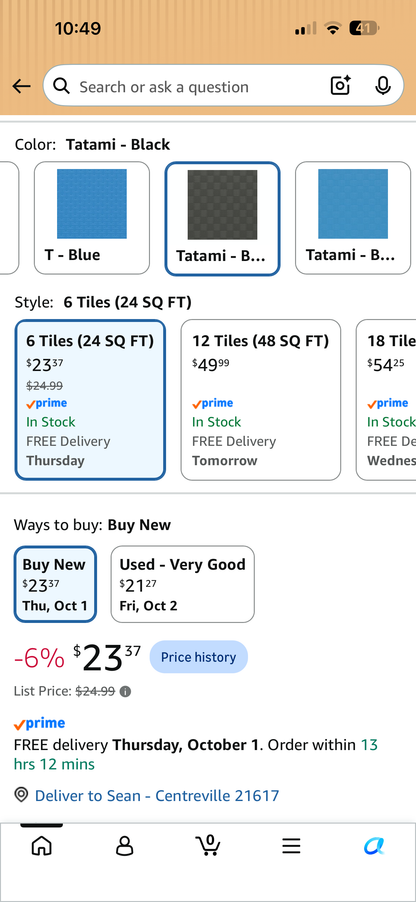The height and width of the screenshot is (902, 416).
Task: Tap the microphone voice search icon
Action: point(383,86)
